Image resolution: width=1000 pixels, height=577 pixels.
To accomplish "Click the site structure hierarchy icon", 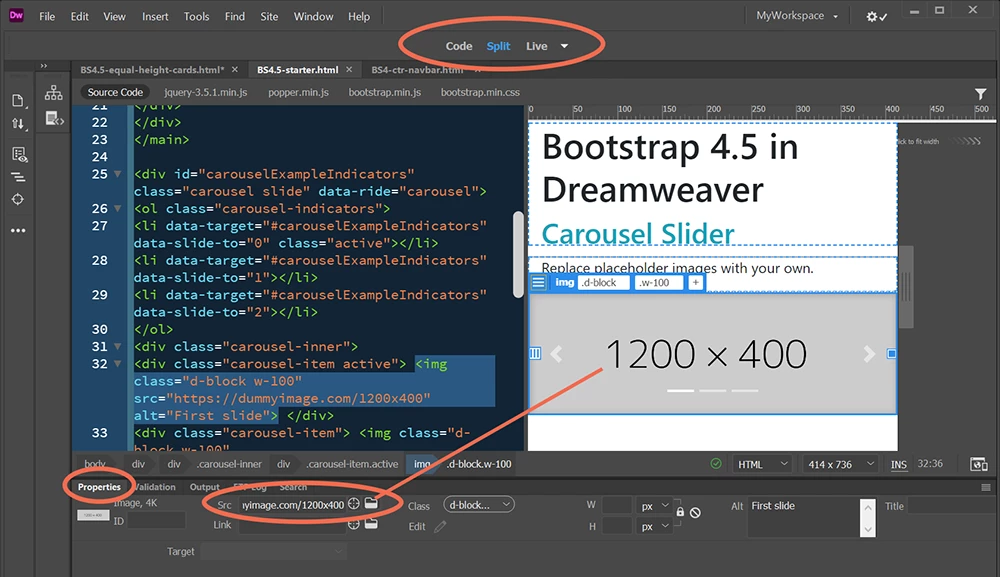I will pyautogui.click(x=54, y=92).
